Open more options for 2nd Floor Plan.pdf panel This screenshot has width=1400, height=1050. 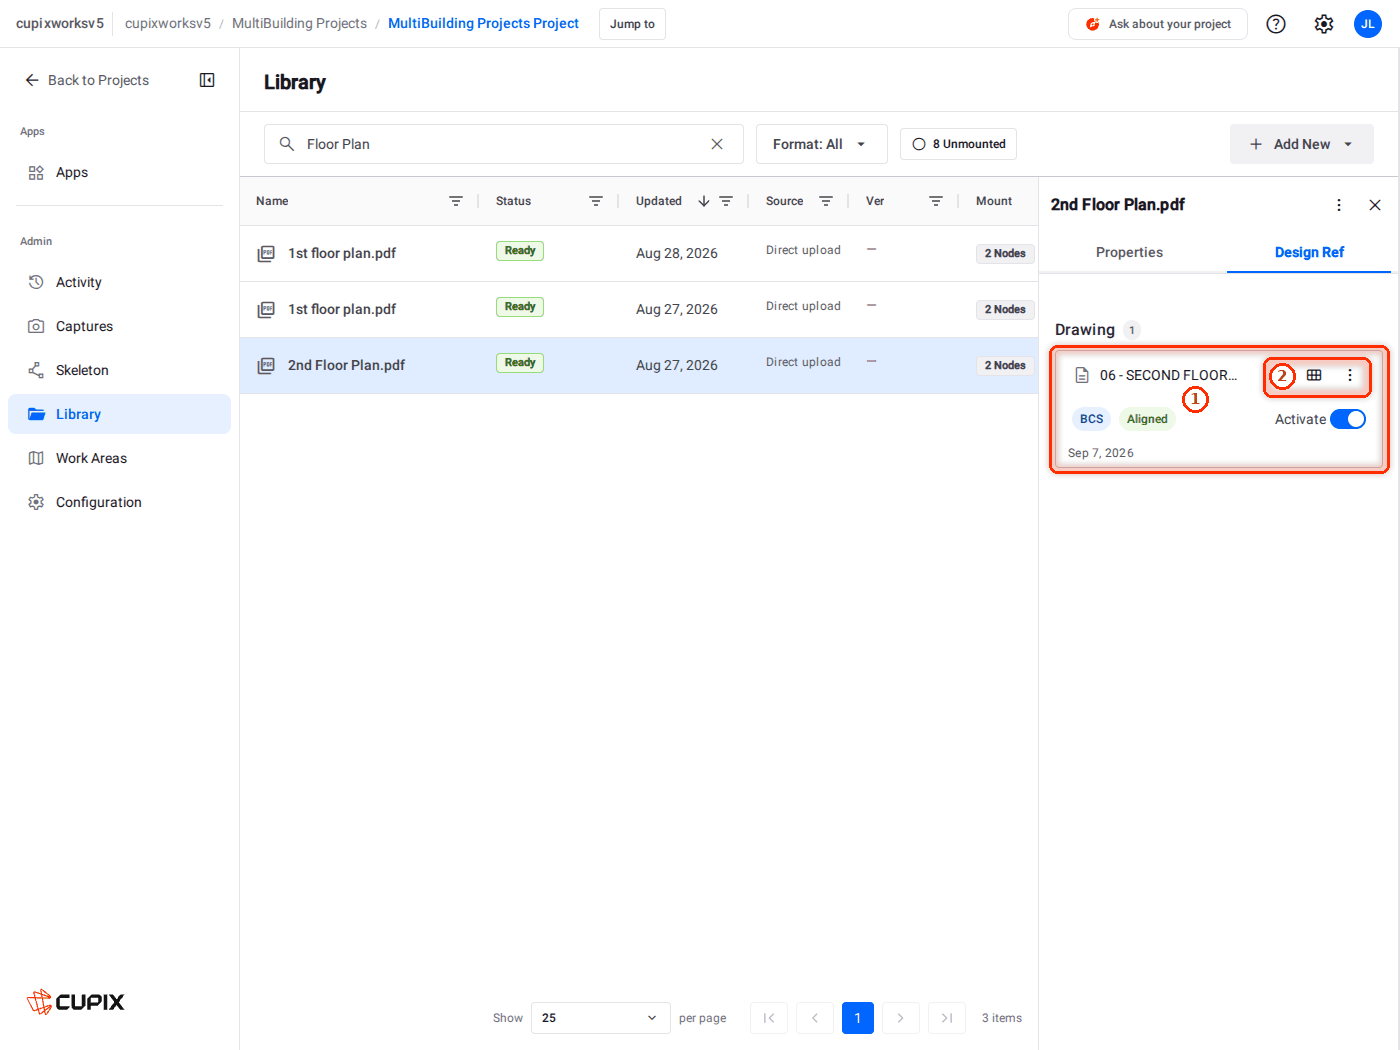coord(1339,205)
